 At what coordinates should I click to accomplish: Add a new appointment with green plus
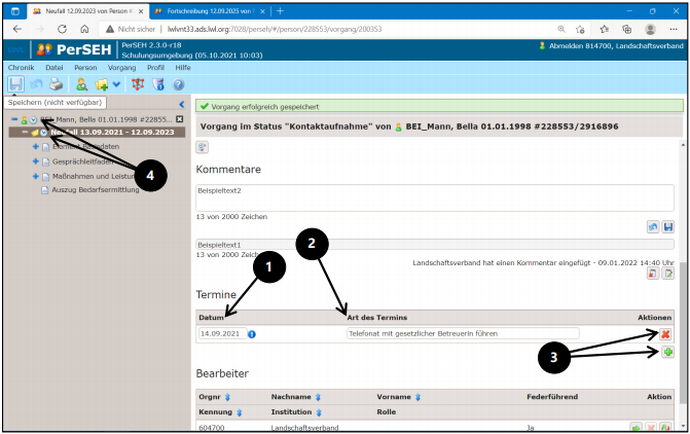pyautogui.click(x=668, y=352)
